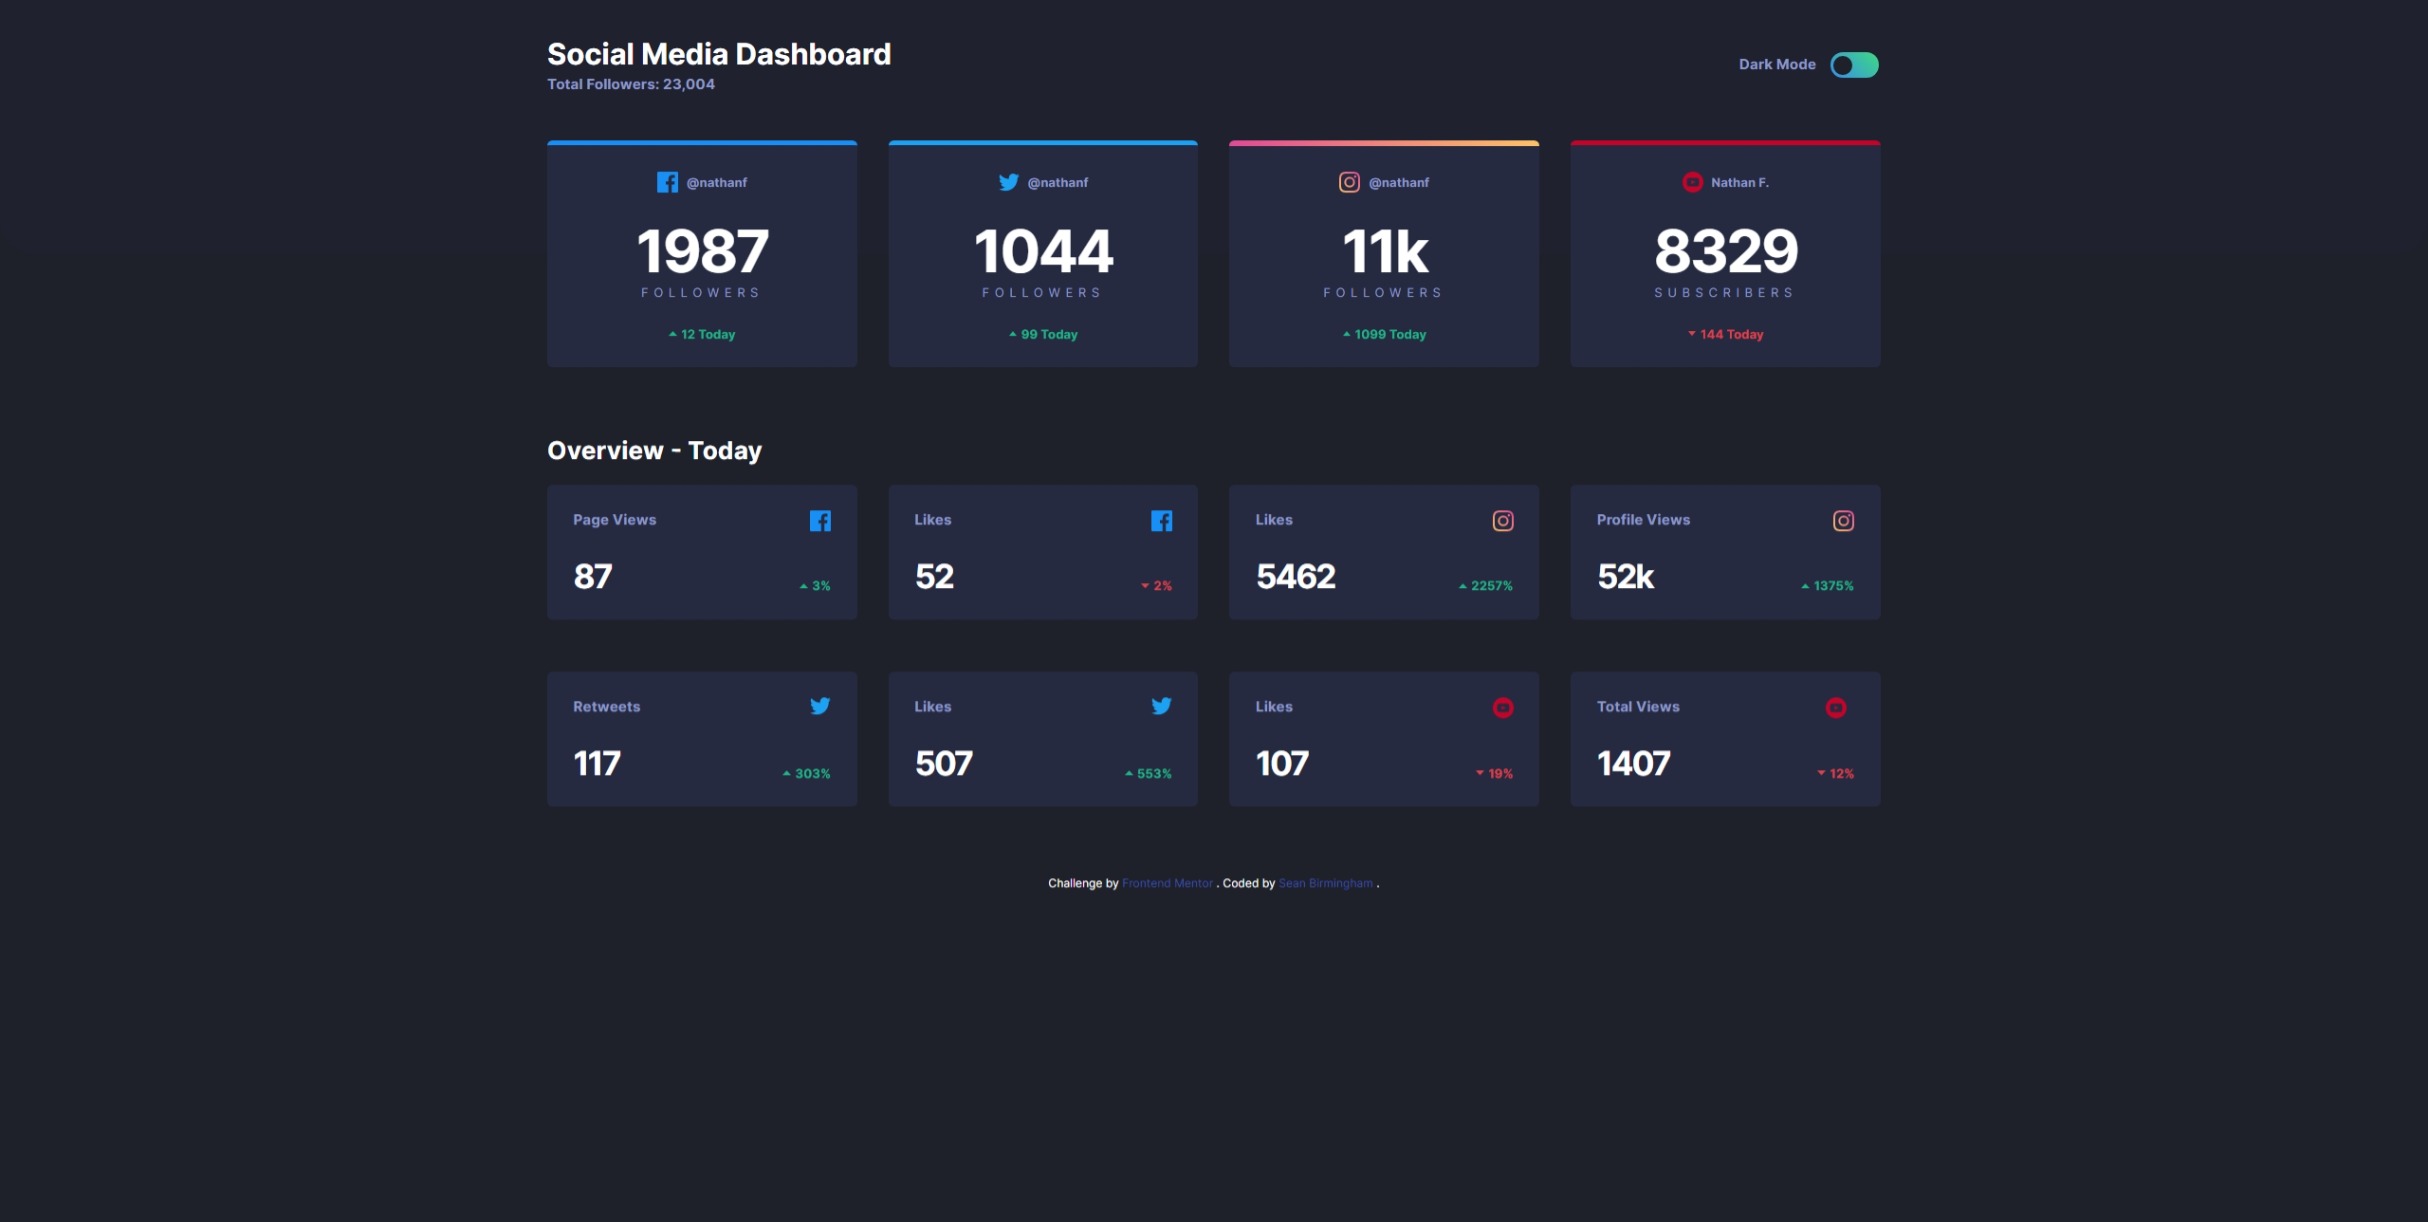Click YouTube icon beside Nathan F.
Image resolution: width=2428 pixels, height=1222 pixels.
(1692, 182)
